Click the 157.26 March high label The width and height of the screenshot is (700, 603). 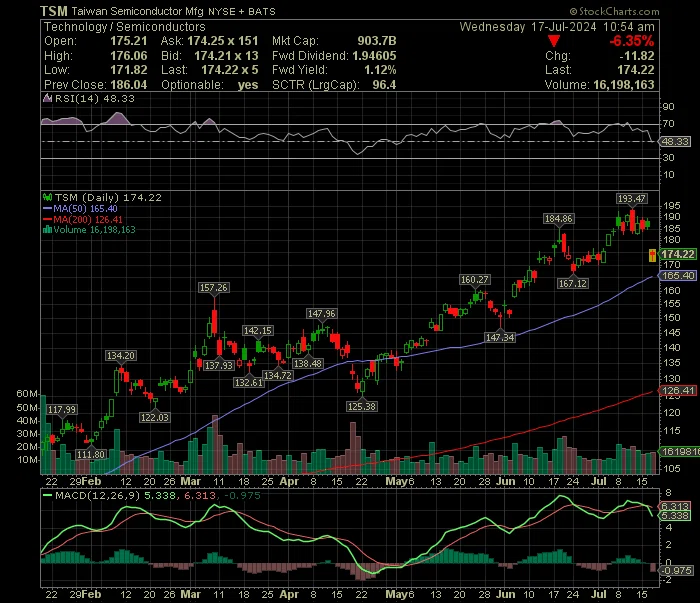pyautogui.click(x=213, y=288)
